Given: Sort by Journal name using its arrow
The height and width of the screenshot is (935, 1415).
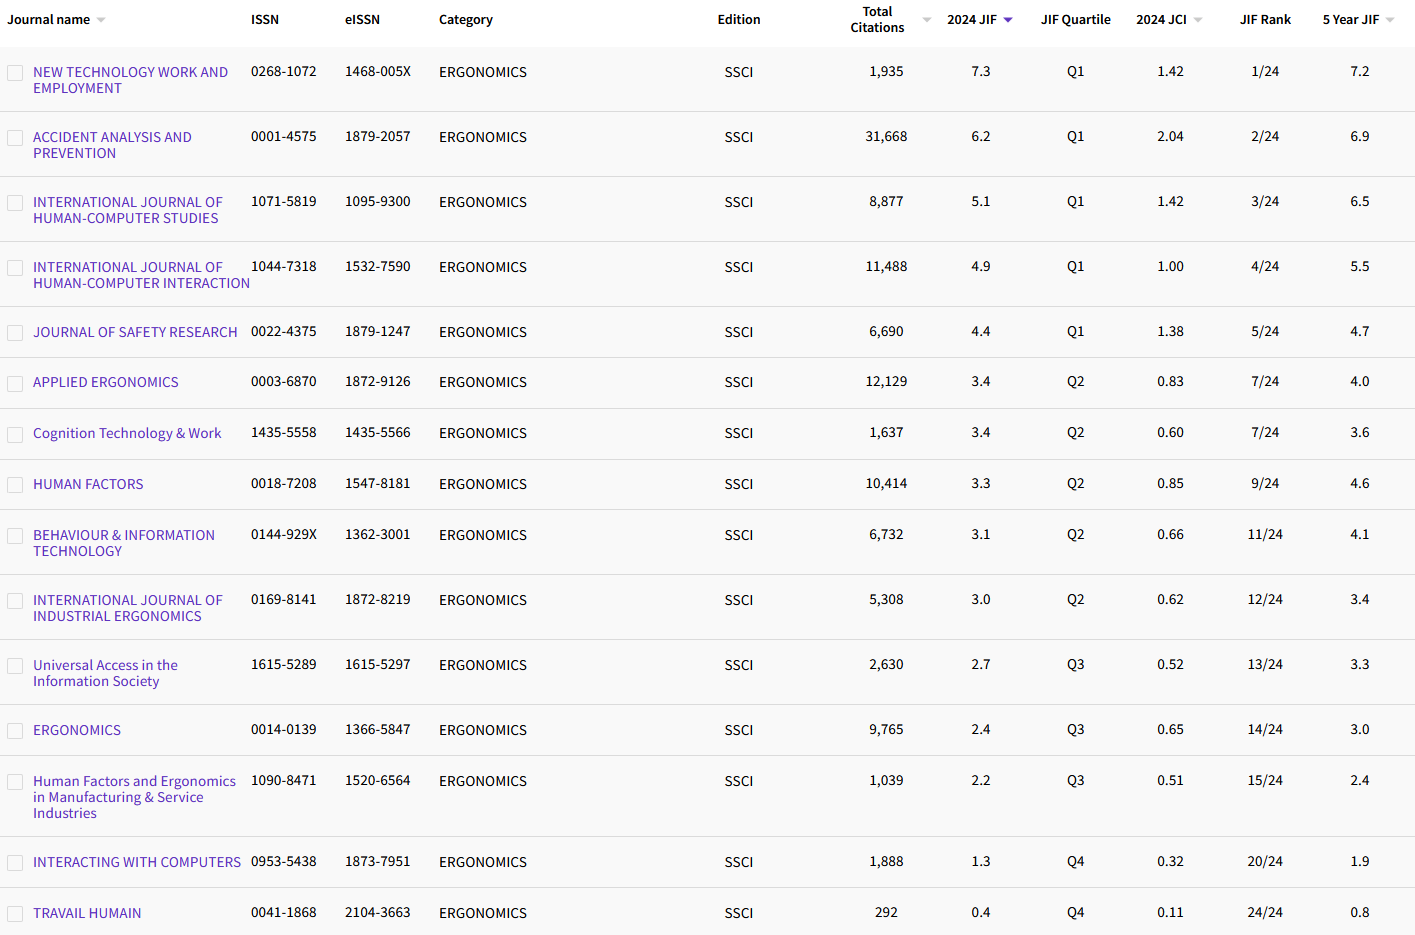Looking at the screenshot, I should click(101, 20).
